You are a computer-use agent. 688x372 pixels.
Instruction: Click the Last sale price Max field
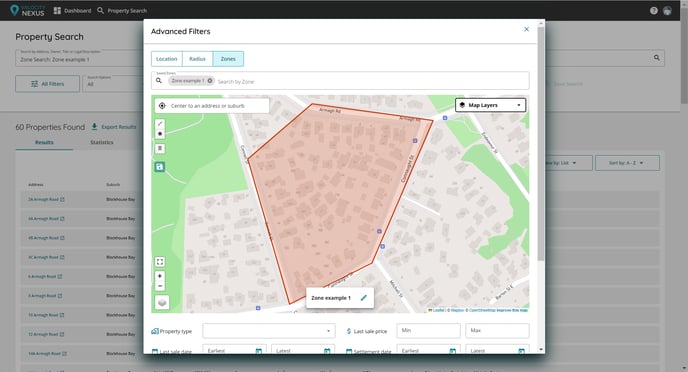click(497, 330)
